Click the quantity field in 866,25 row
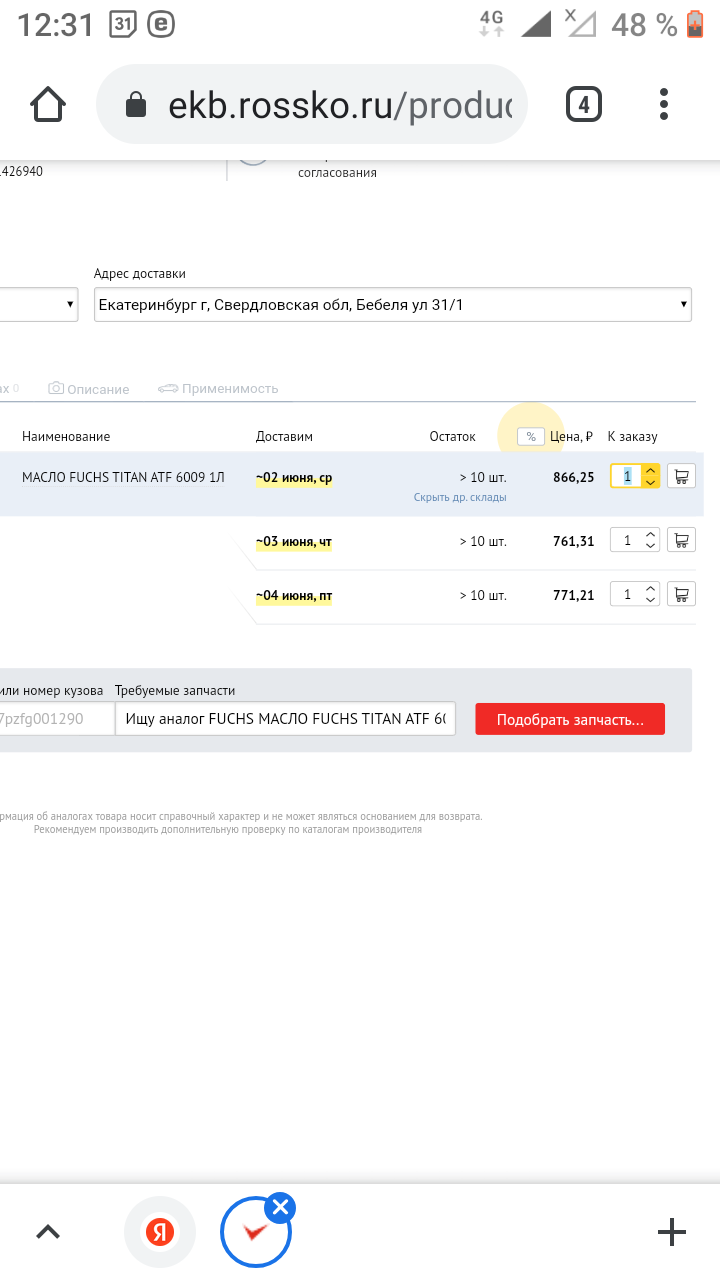720x1280 pixels. 627,476
